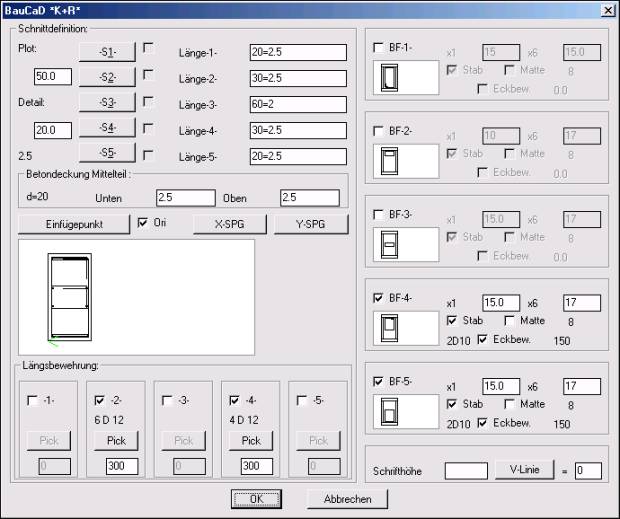This screenshot has height=519, width=620.
Task: Click the -S5- button
Action: click(x=107, y=153)
